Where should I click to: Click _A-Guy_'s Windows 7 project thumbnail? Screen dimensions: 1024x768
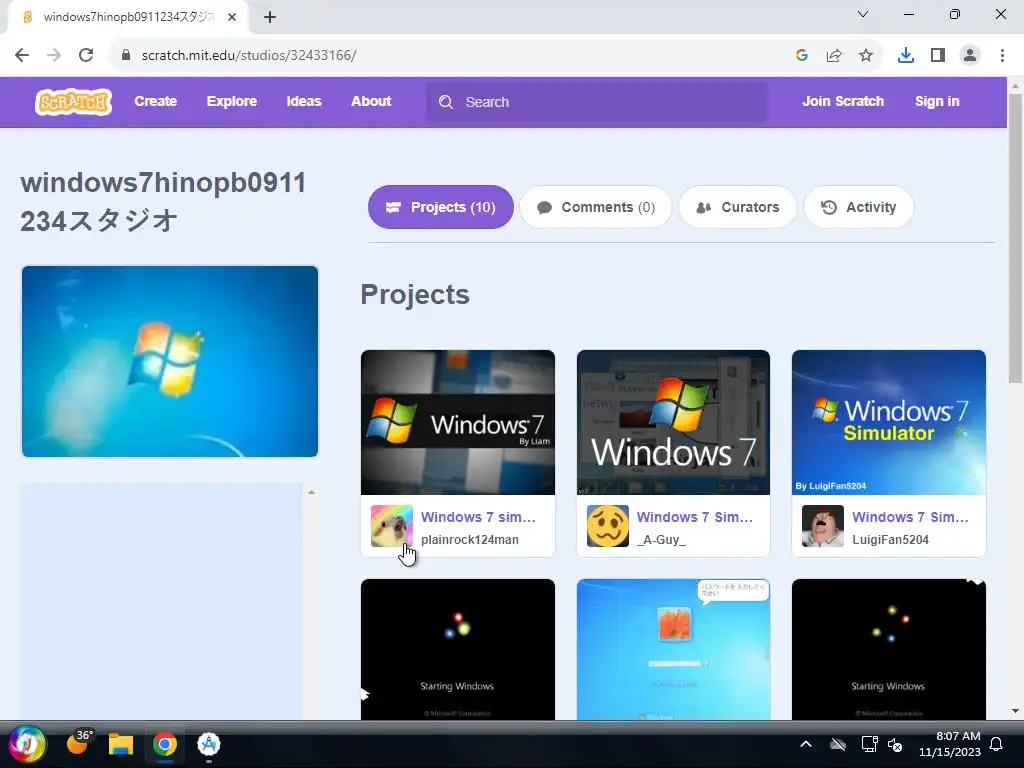pyautogui.click(x=673, y=423)
